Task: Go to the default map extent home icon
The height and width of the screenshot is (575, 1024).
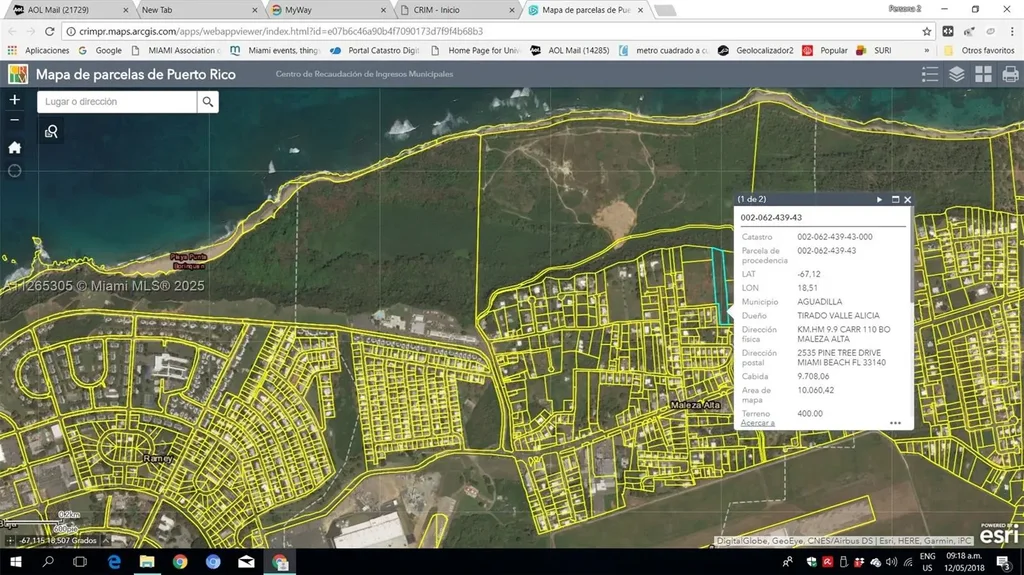Action: click(14, 147)
